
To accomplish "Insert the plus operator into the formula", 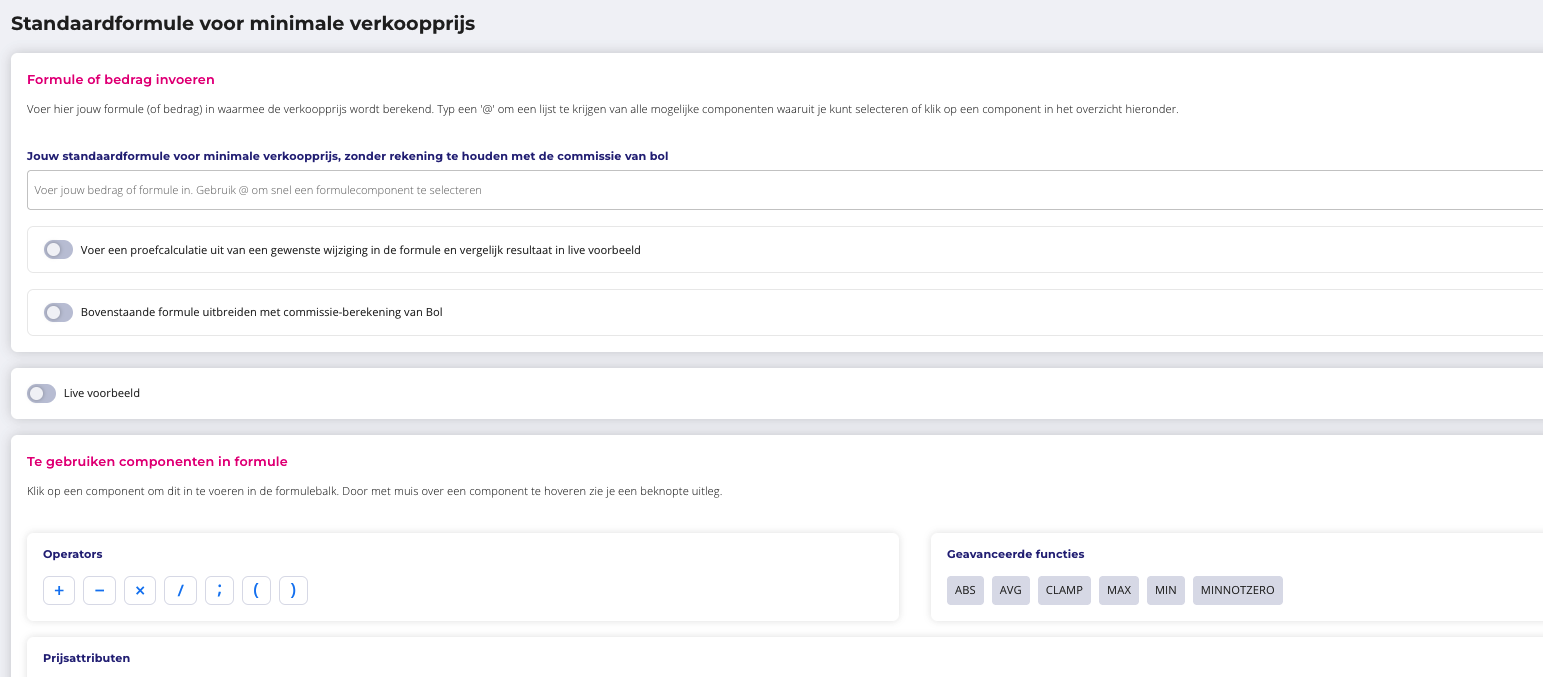I will pos(59,591).
